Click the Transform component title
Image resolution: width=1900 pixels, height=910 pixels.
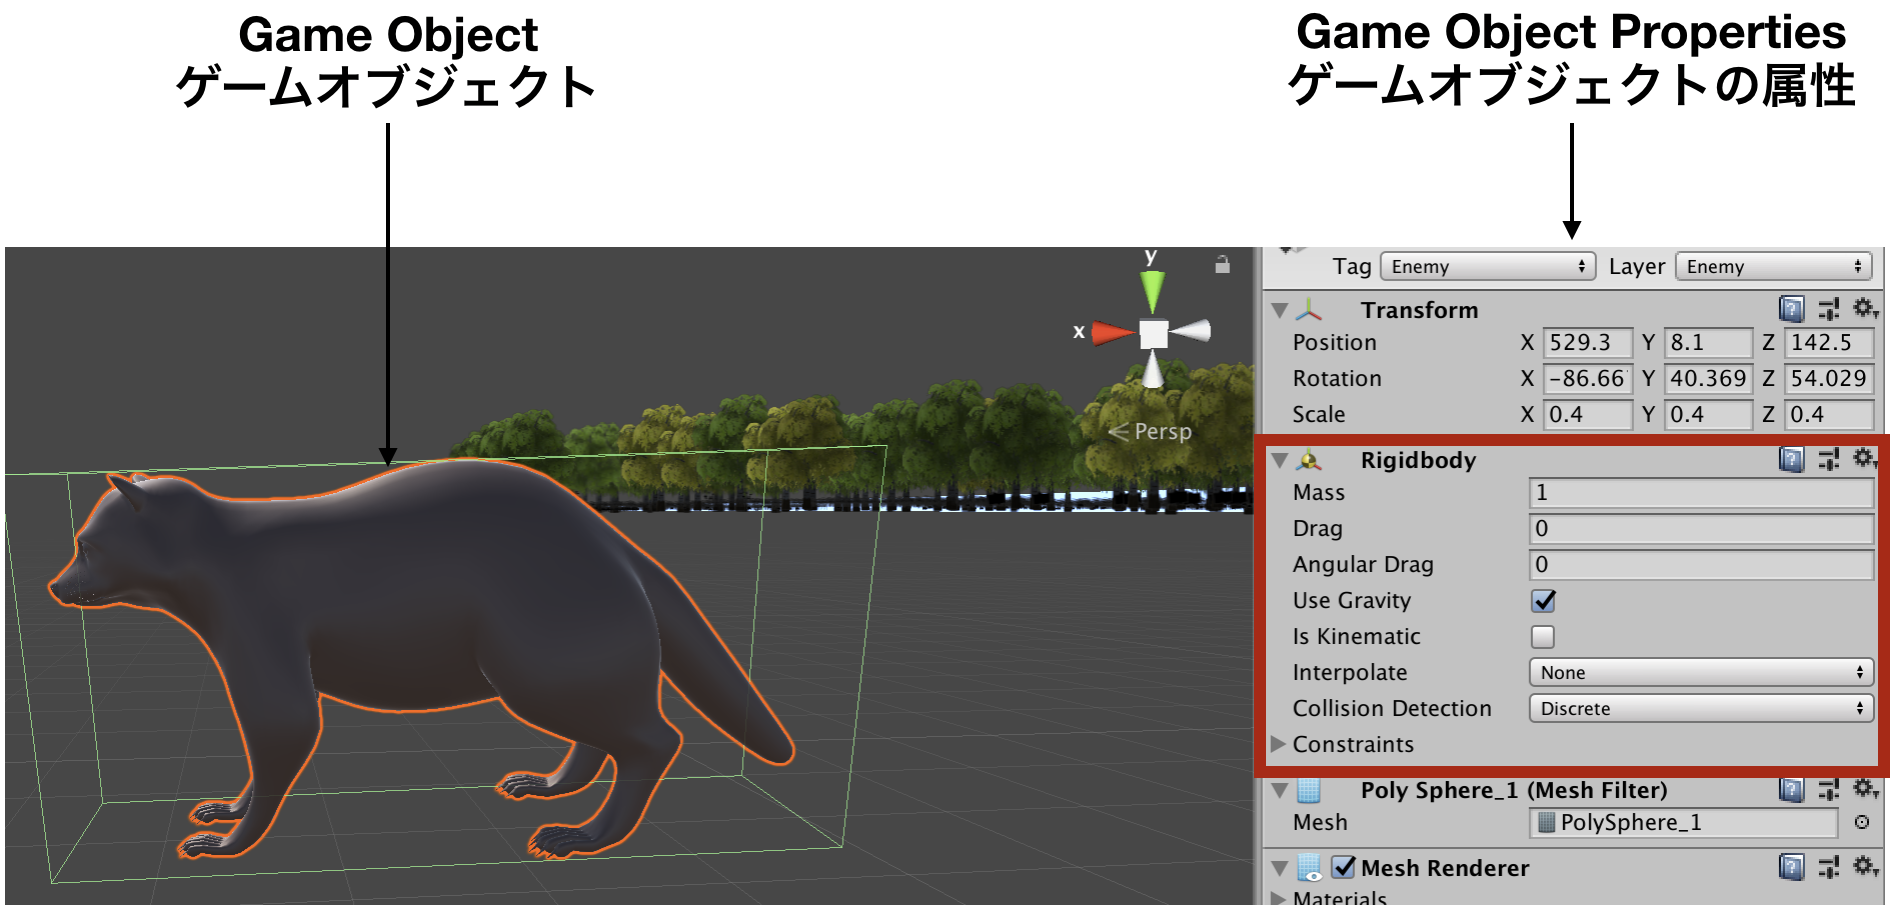click(1419, 310)
